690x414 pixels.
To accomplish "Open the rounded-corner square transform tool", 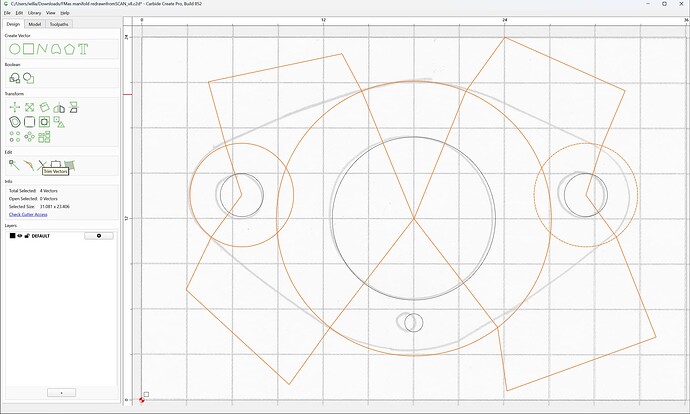I will pos(29,122).
